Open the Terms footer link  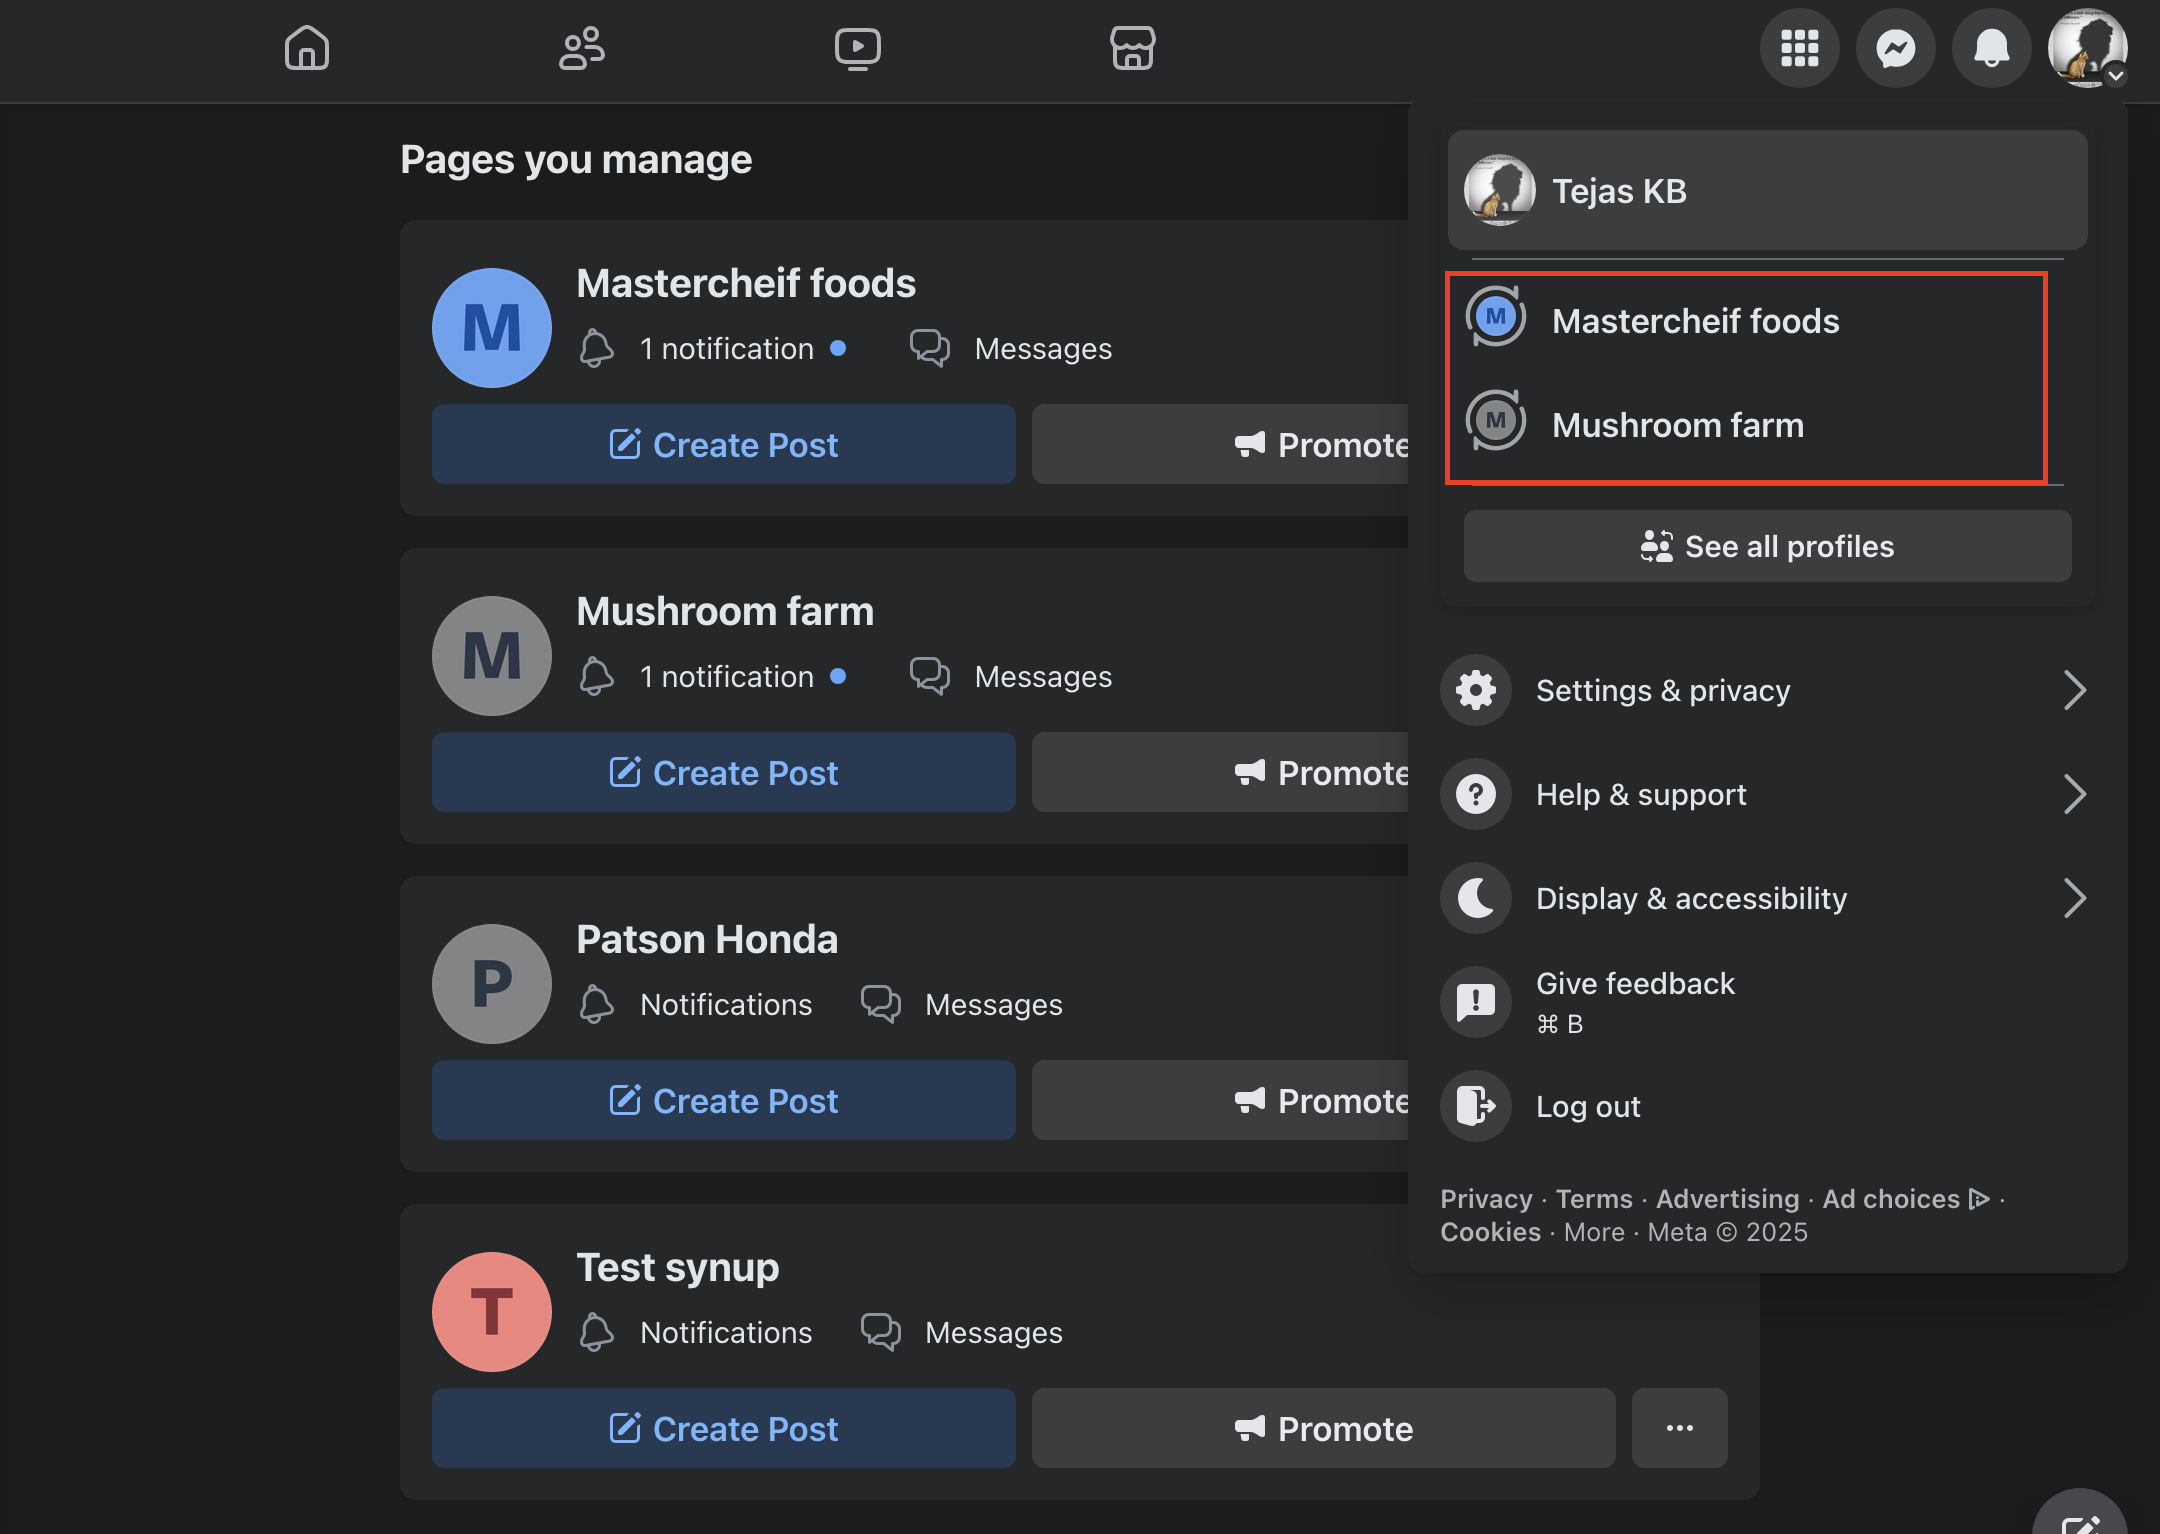(x=1594, y=1198)
